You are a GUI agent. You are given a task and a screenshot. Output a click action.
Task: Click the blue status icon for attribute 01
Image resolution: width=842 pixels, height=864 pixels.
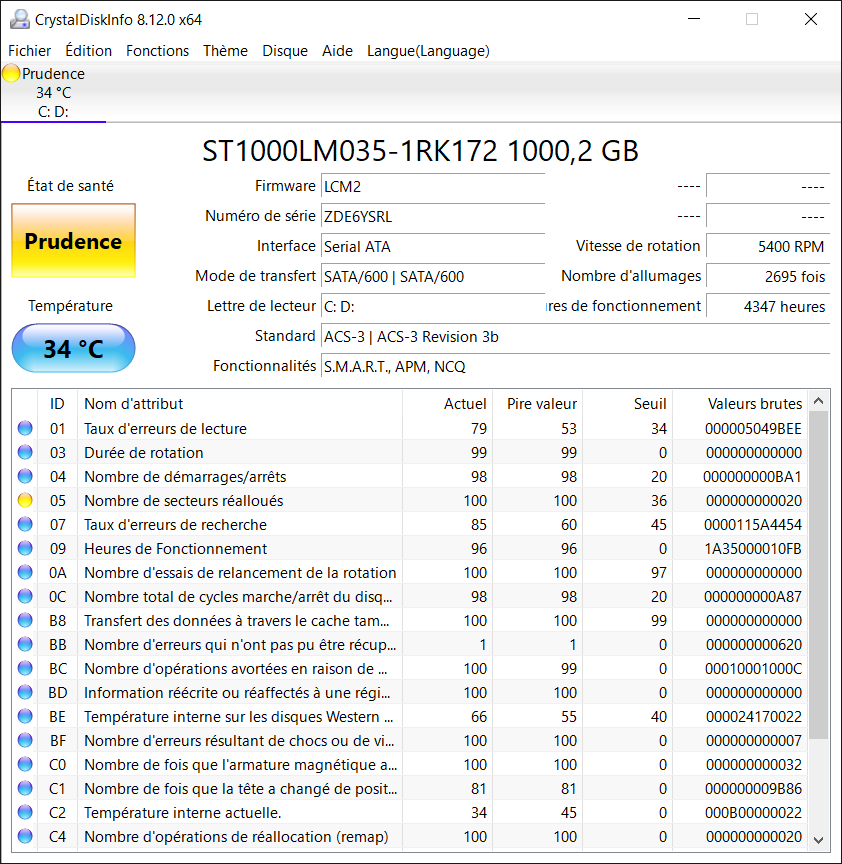point(25,428)
